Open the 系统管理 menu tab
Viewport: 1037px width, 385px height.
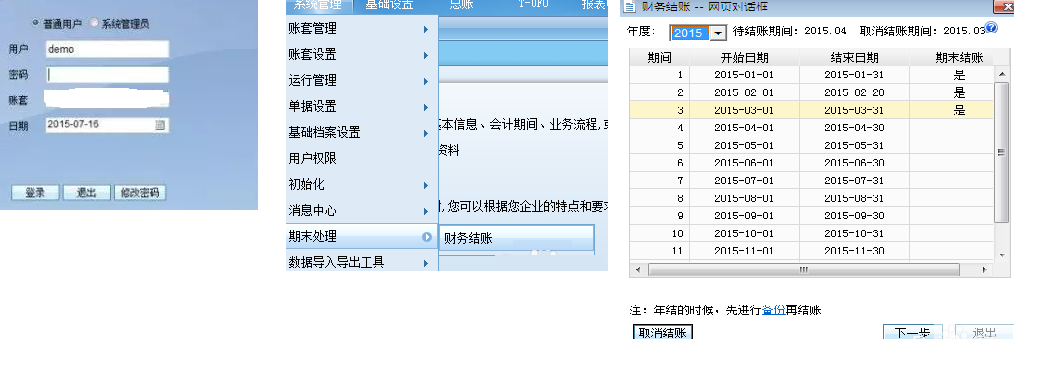pos(318,5)
